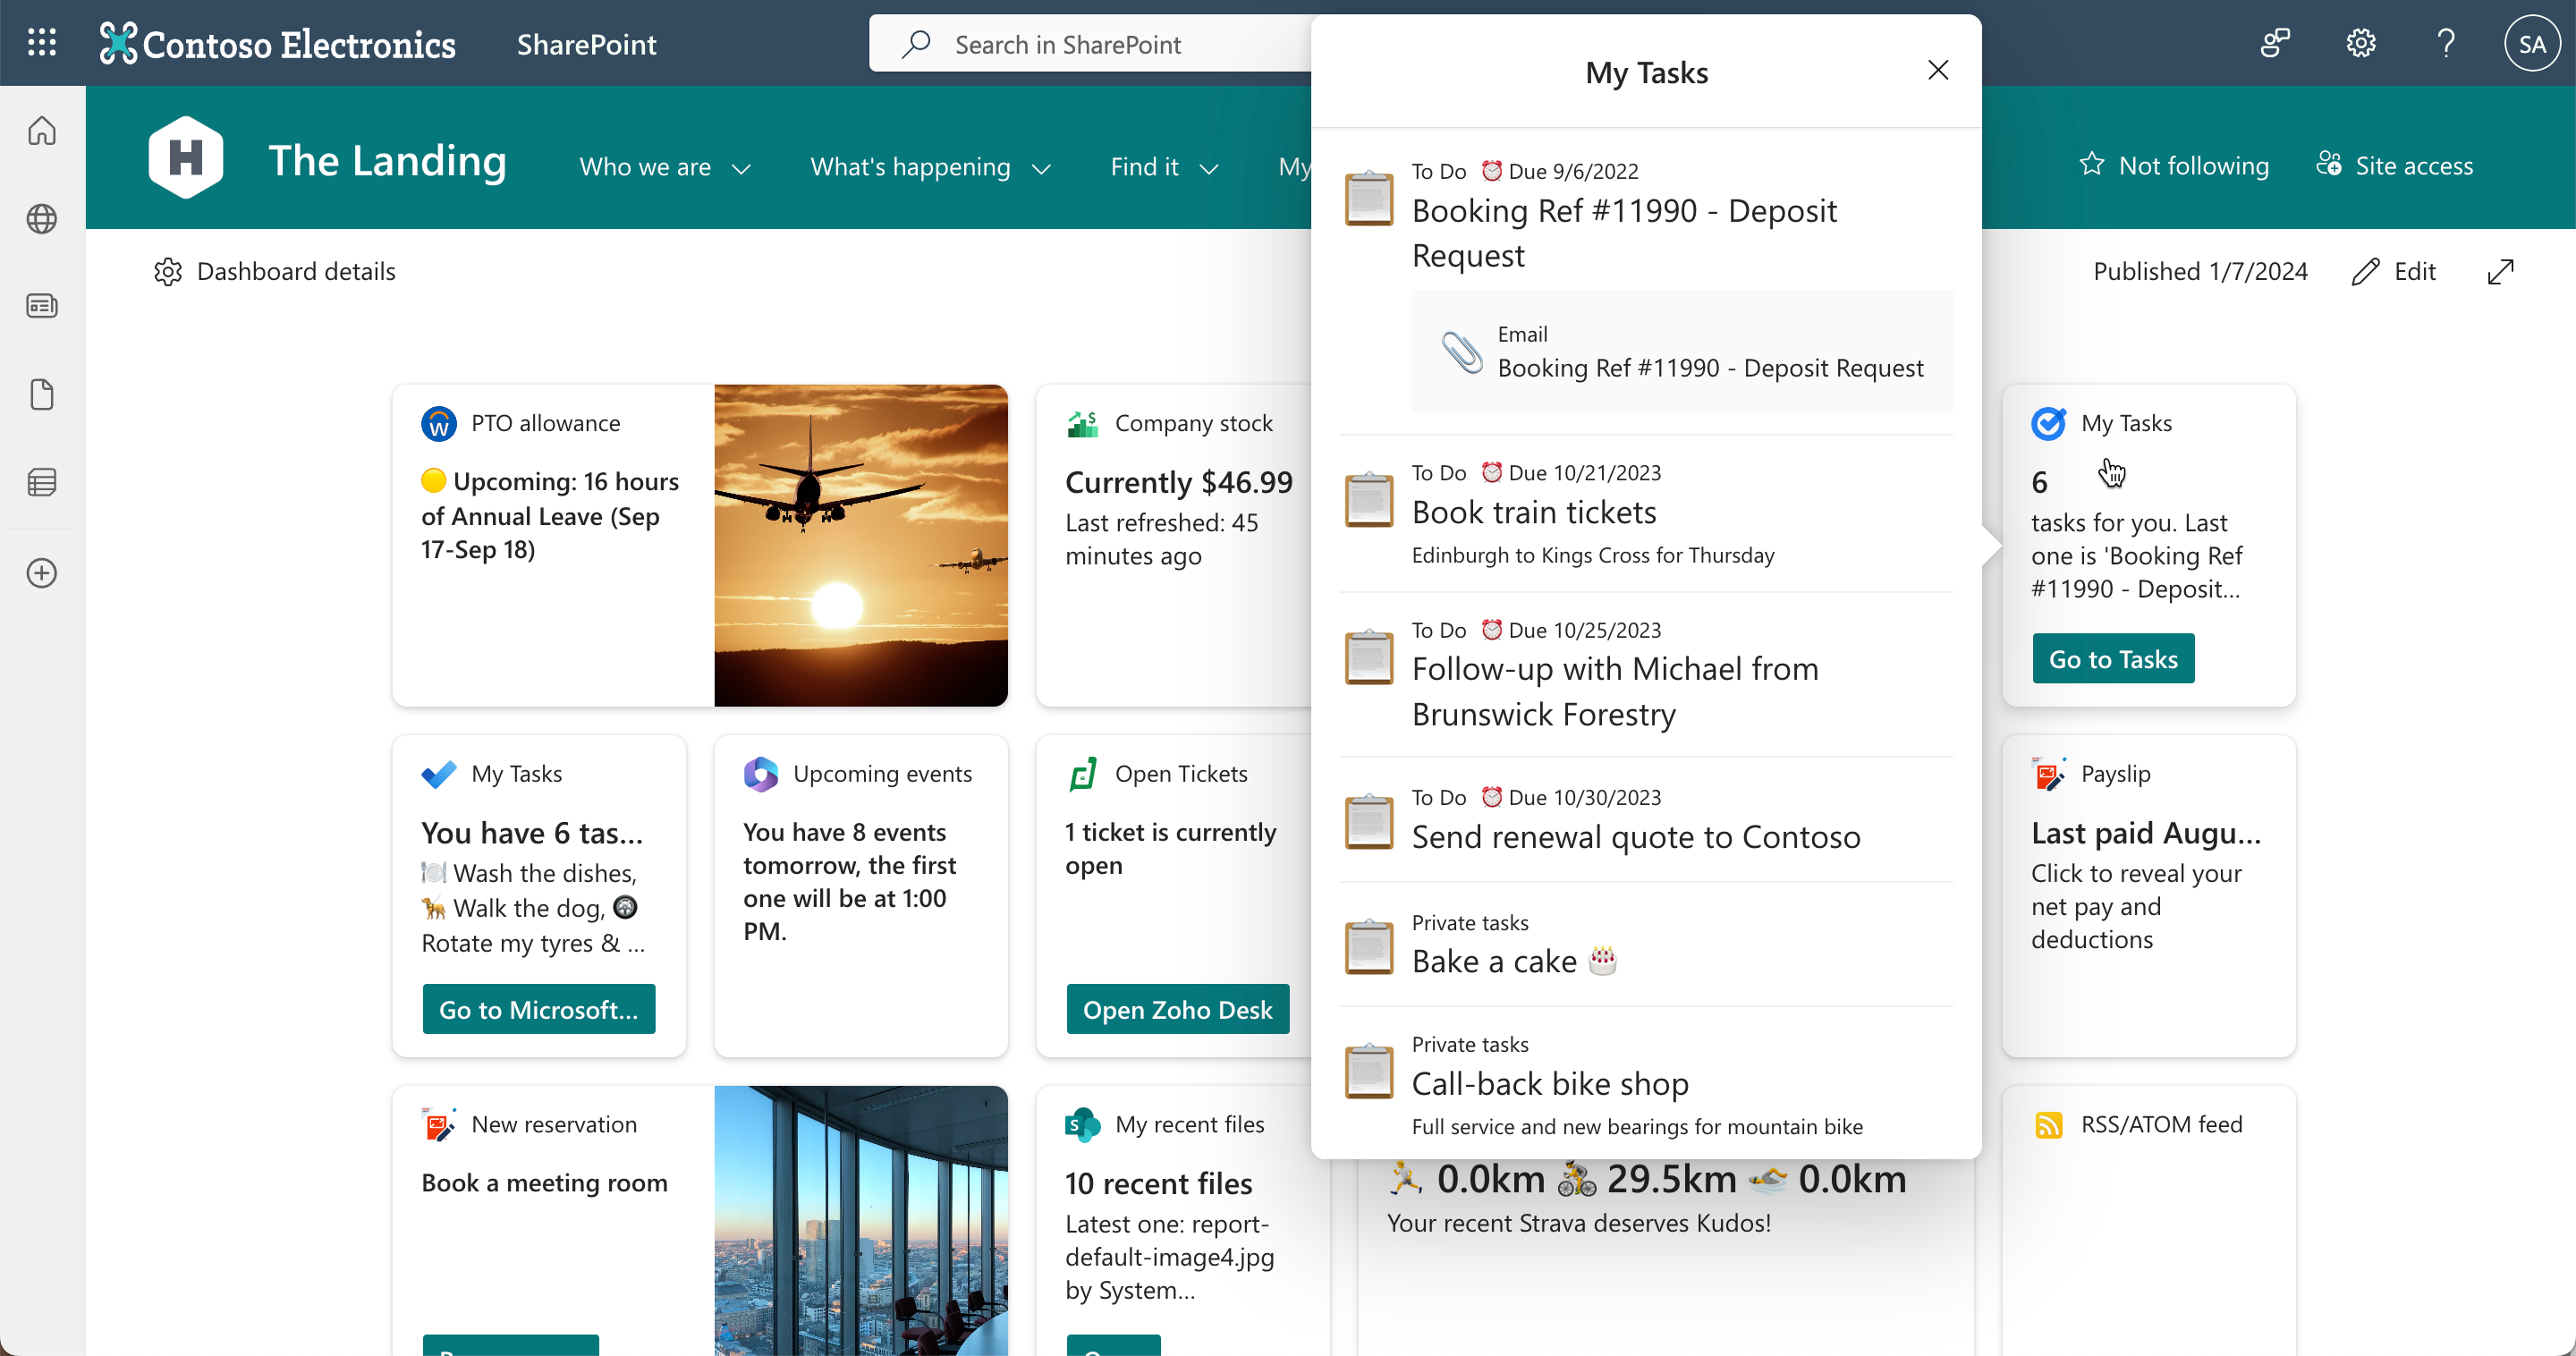Click the Bake a cake clipboard icon
Screen dimensions: 2576x1356
pos(1369,945)
